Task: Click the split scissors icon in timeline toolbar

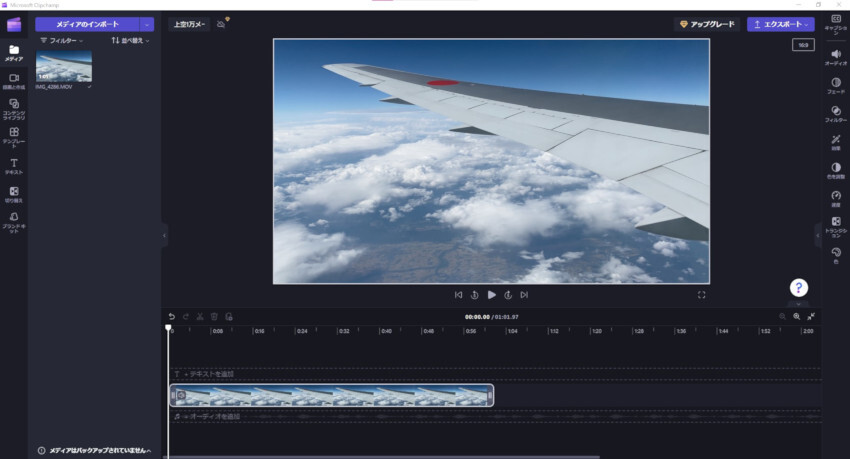Action: point(199,316)
